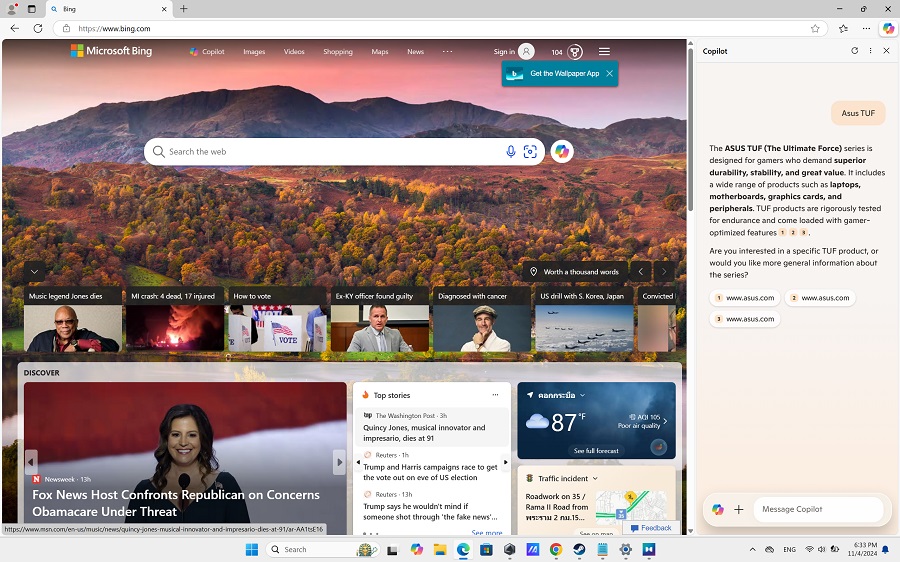Image resolution: width=900 pixels, height=562 pixels.
Task: Refresh the Copilot sidebar conversation
Action: 854,51
